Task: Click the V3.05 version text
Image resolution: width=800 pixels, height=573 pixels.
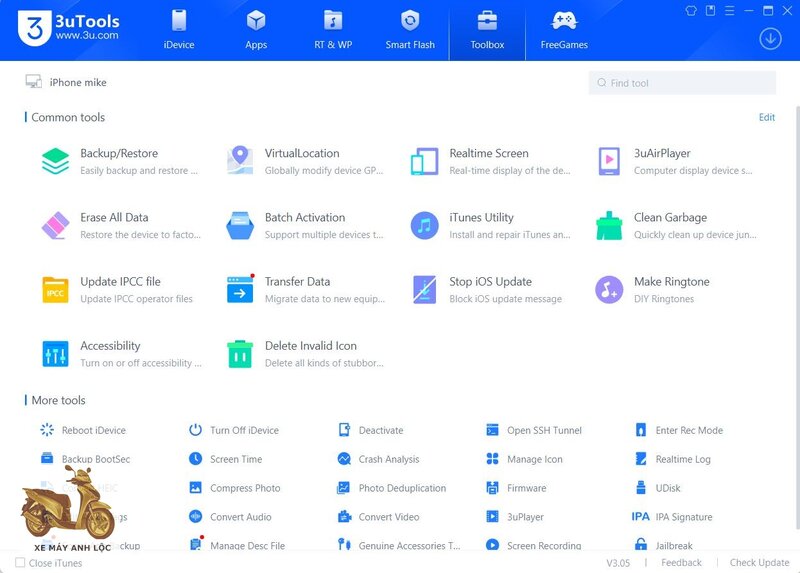Action: [618, 563]
